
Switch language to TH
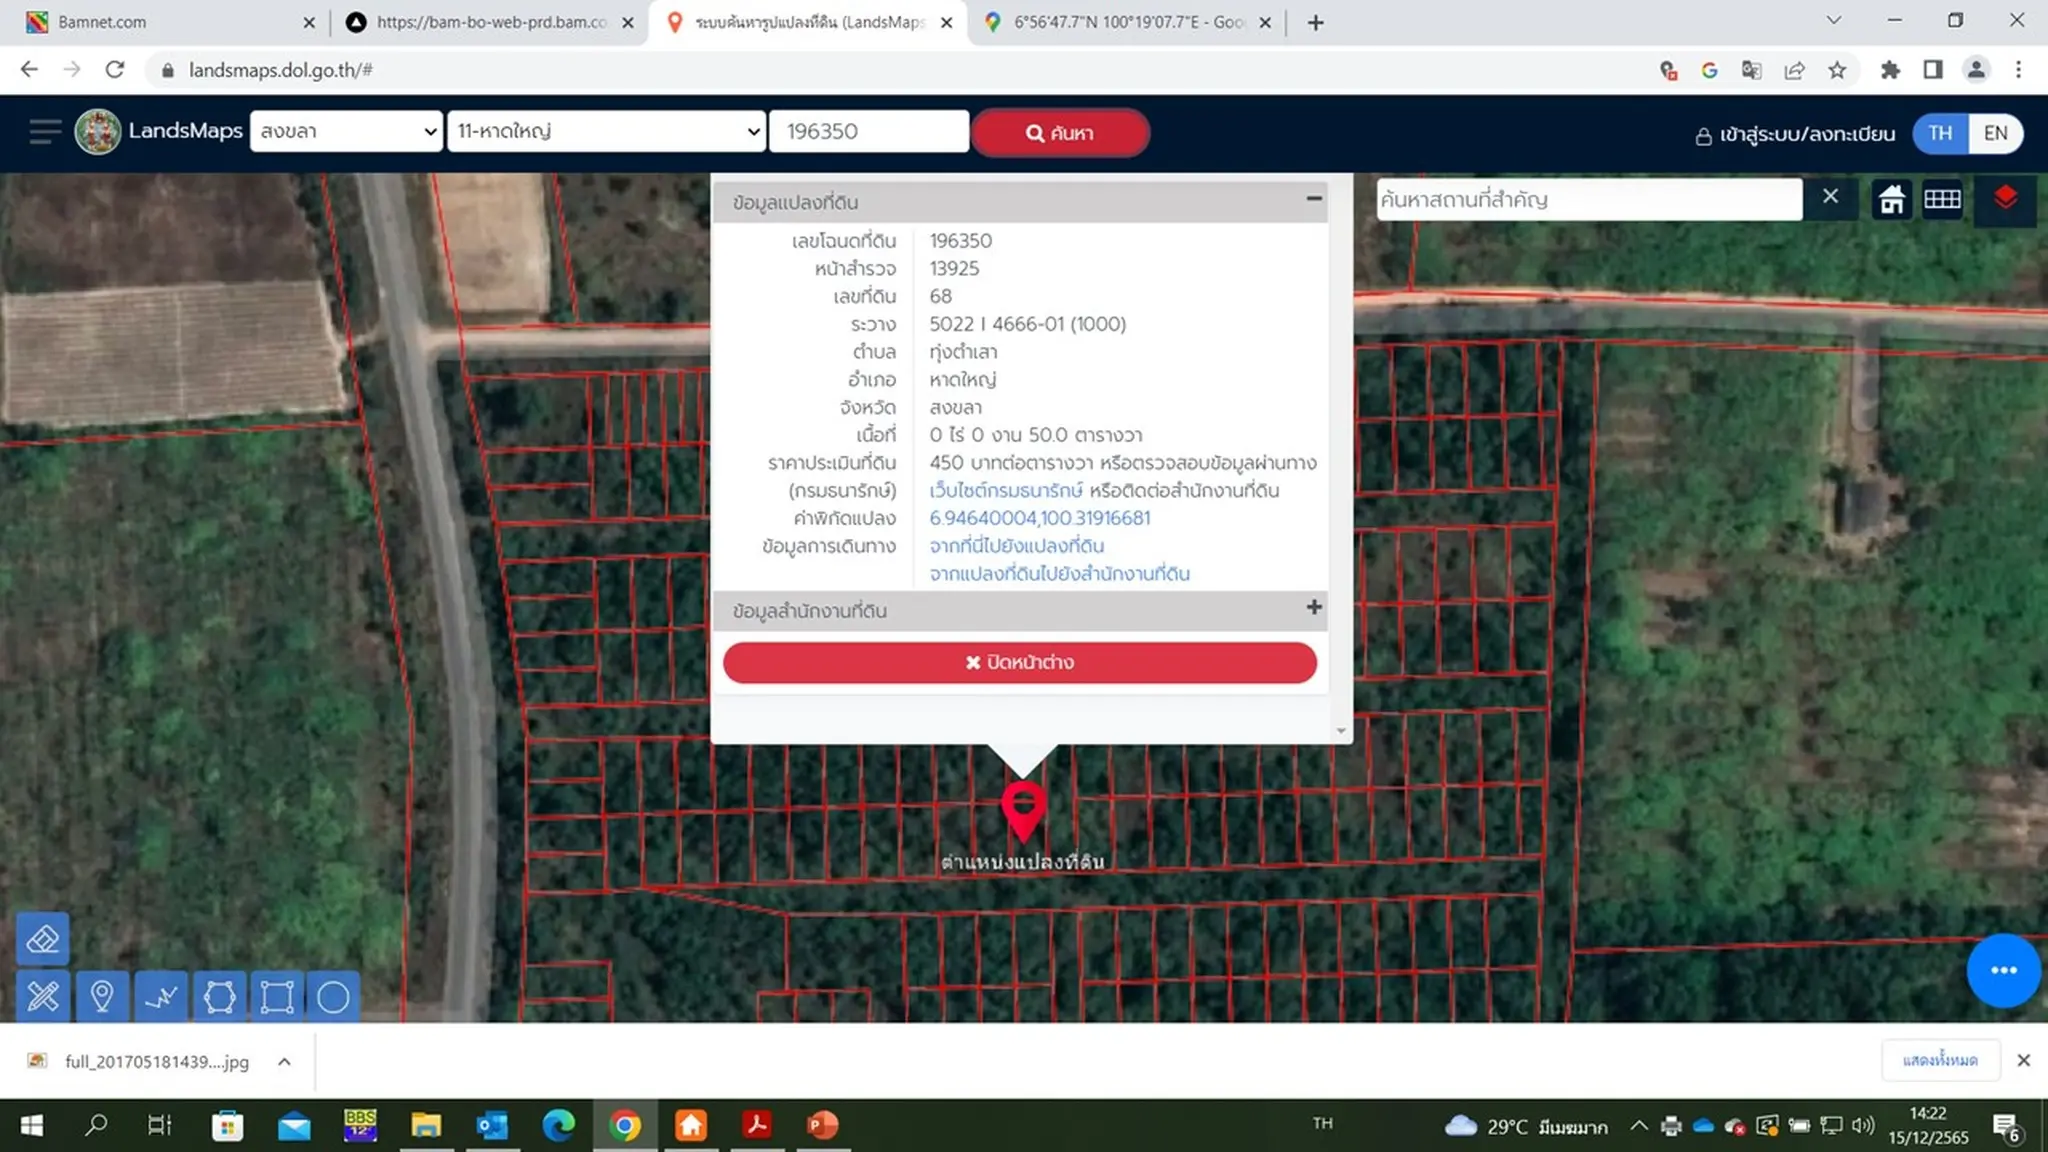click(1940, 133)
